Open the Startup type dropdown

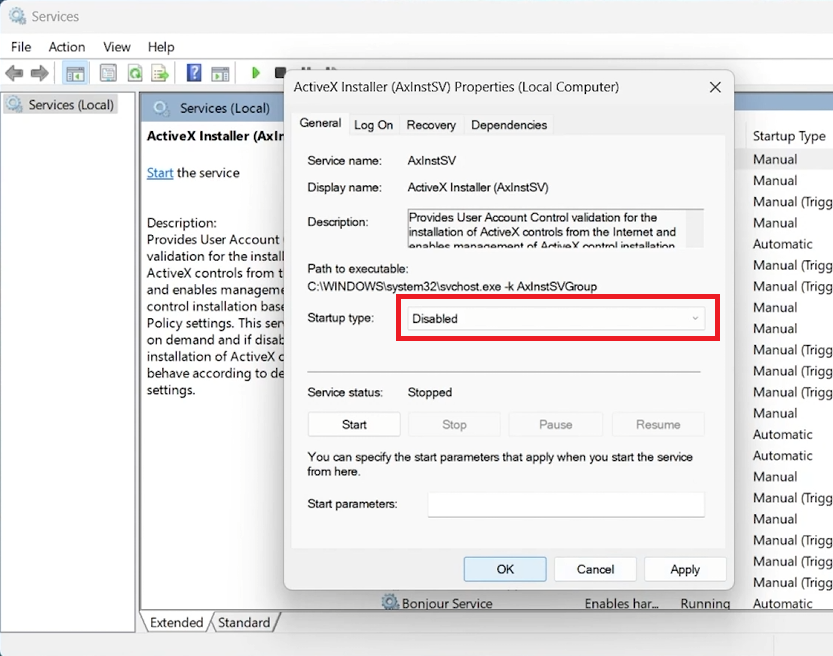(556, 318)
